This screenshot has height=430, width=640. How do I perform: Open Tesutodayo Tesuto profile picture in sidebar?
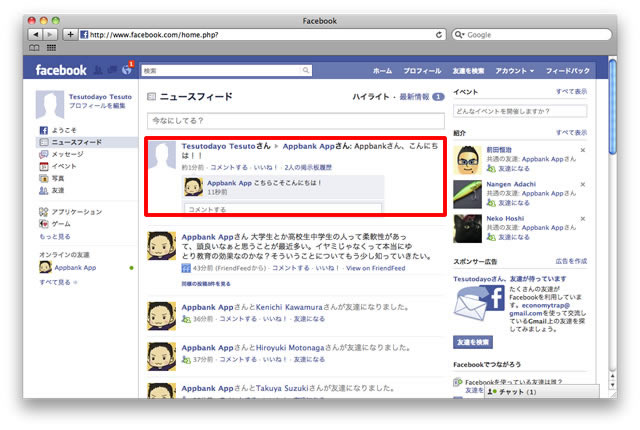tap(50, 104)
